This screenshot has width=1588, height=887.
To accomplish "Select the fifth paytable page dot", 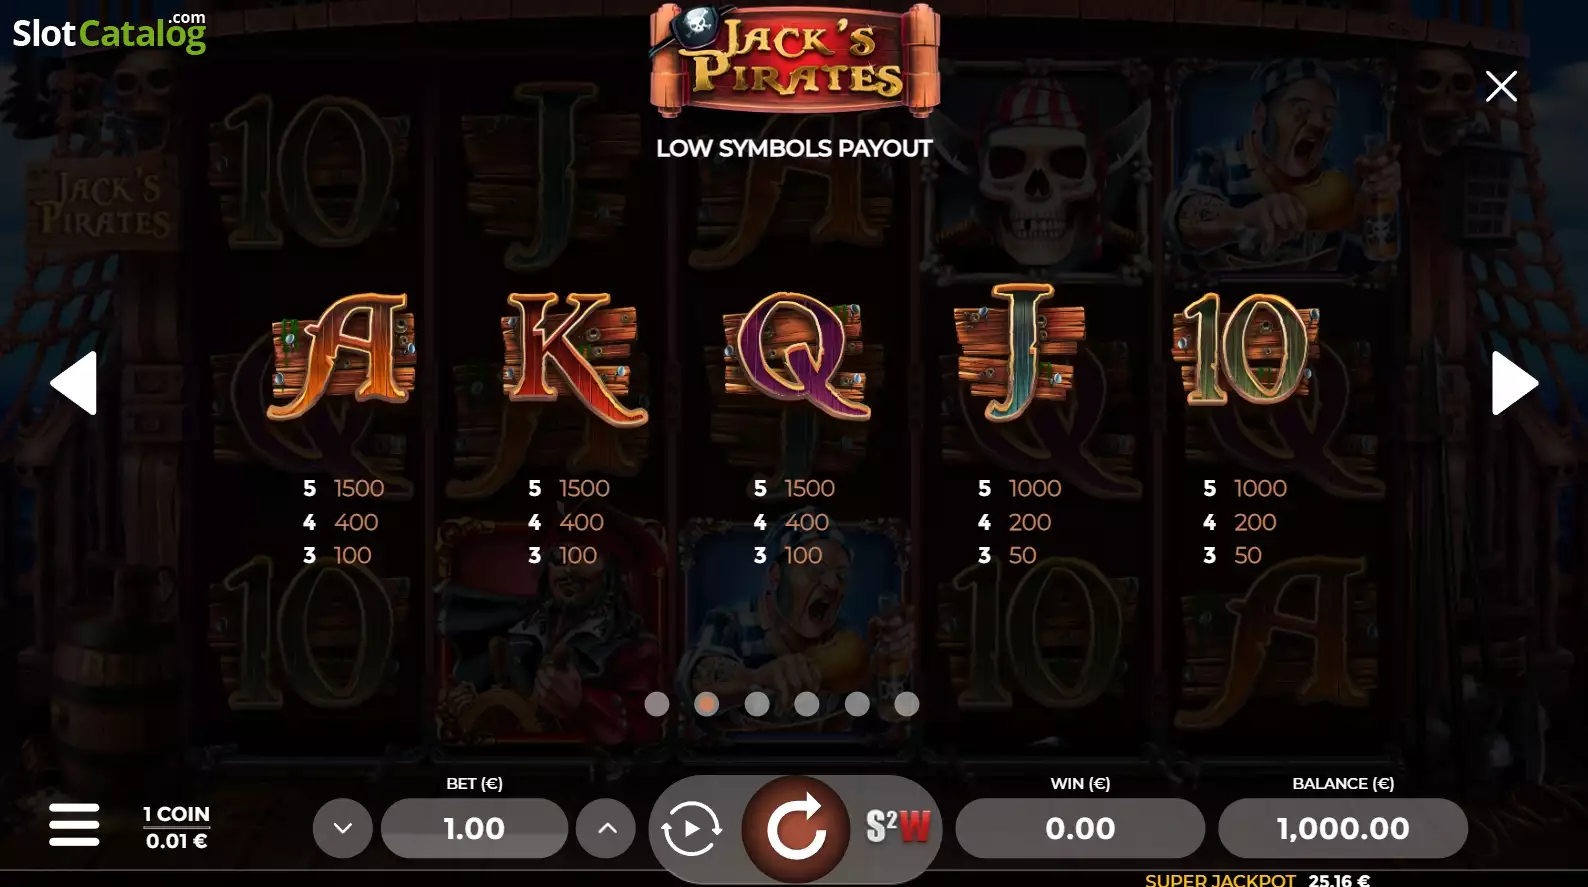I will [857, 704].
